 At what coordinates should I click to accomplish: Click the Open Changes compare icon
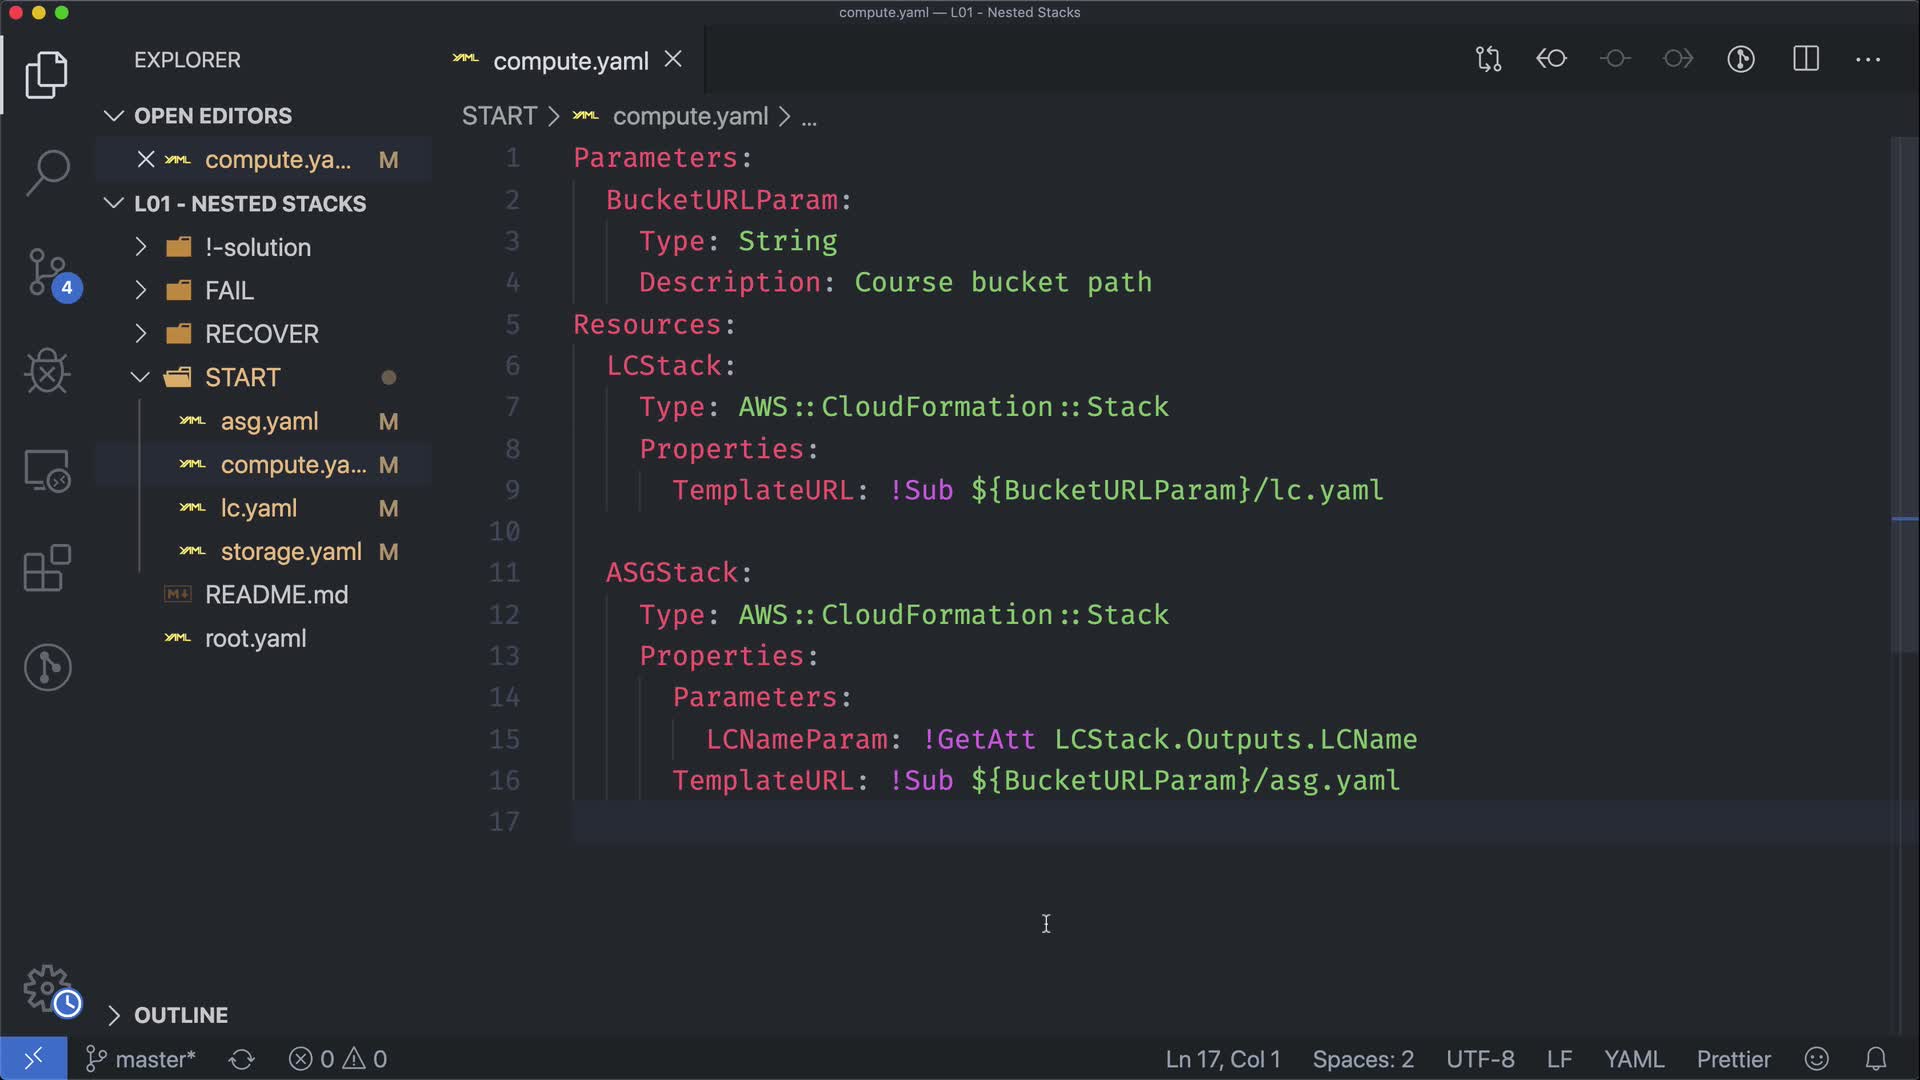[x=1488, y=59]
